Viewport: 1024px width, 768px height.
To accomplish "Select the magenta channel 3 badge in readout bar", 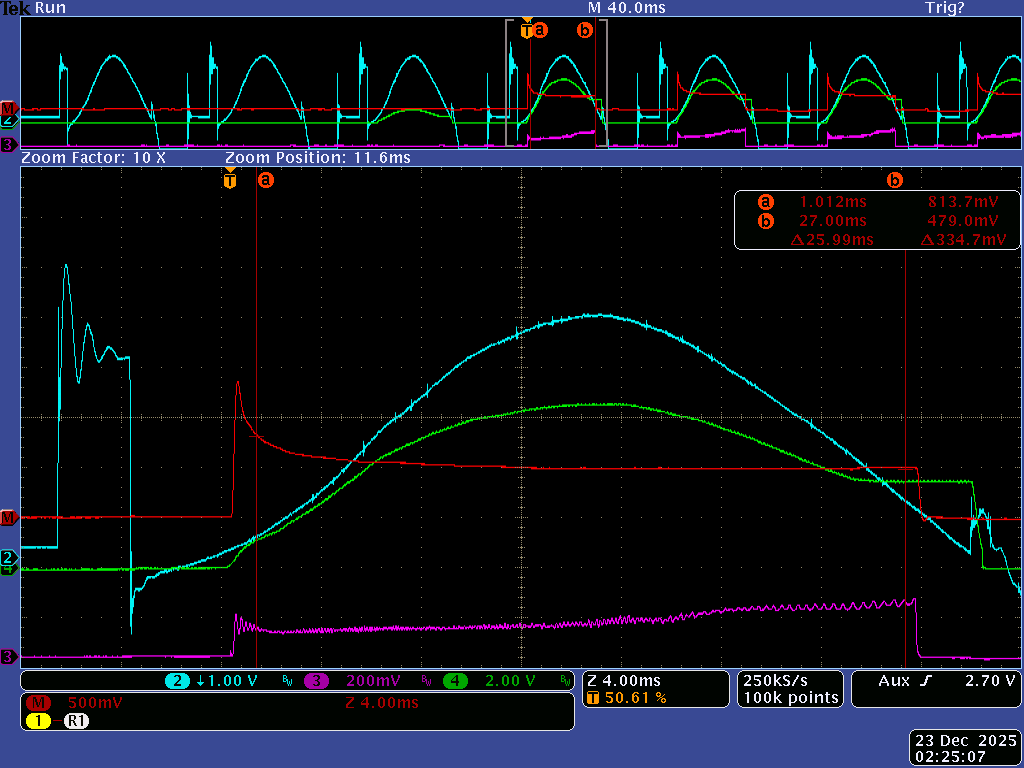I will (317, 681).
